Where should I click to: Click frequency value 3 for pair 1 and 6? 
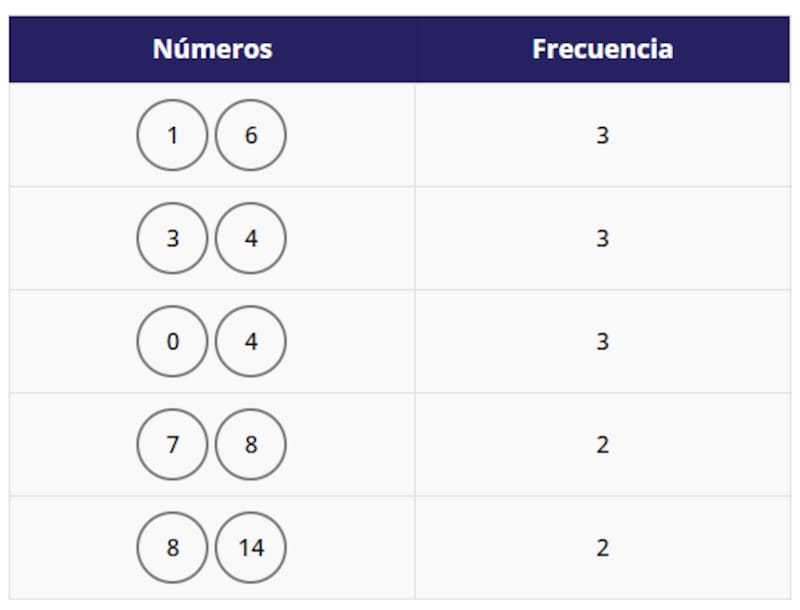coord(602,135)
